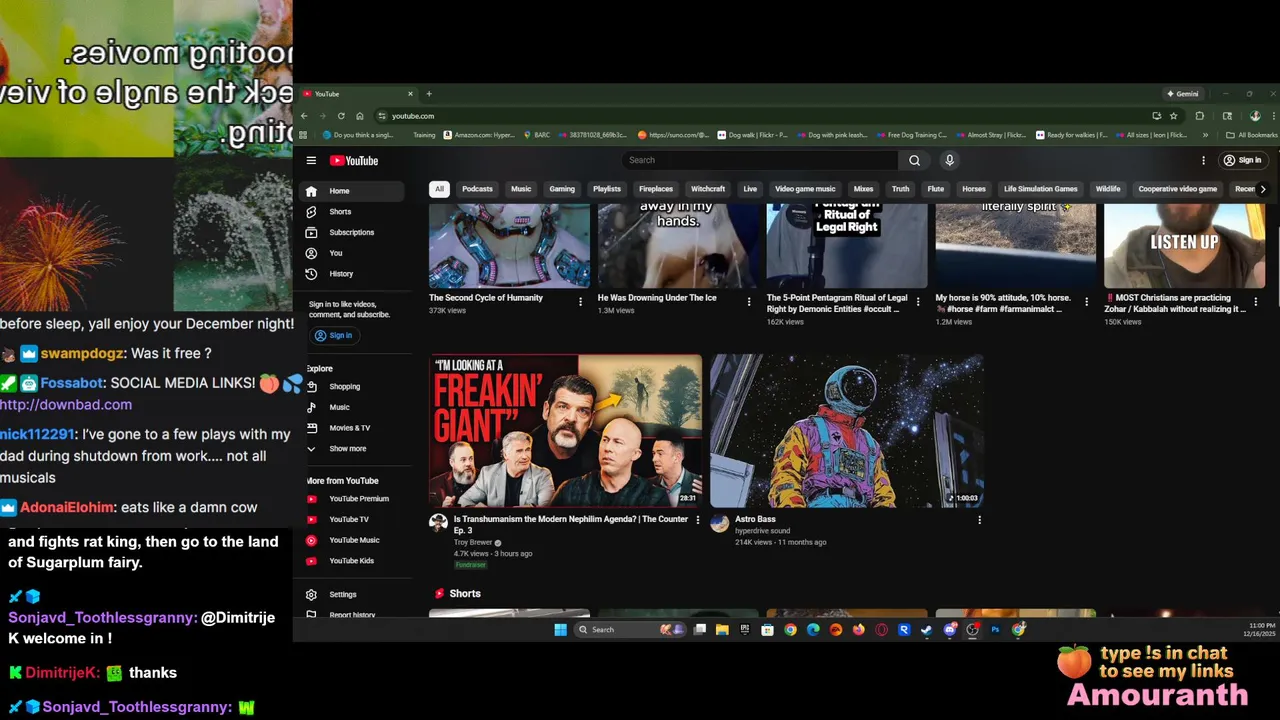Open more options for Transhumanism video

point(698,520)
